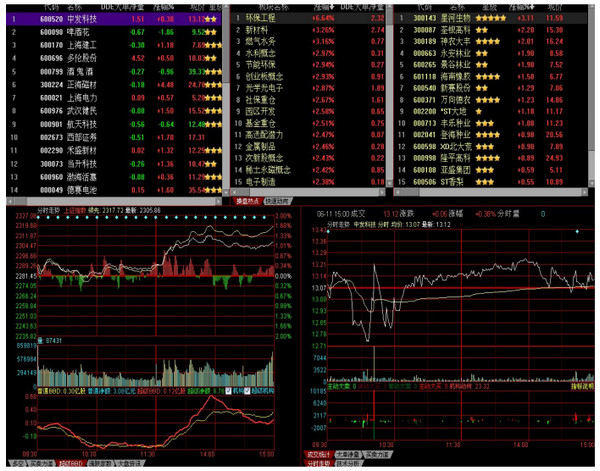The width and height of the screenshot is (600, 471).
Task: Select stock 300087 荃银高科 in right list
Action: click(x=491, y=30)
